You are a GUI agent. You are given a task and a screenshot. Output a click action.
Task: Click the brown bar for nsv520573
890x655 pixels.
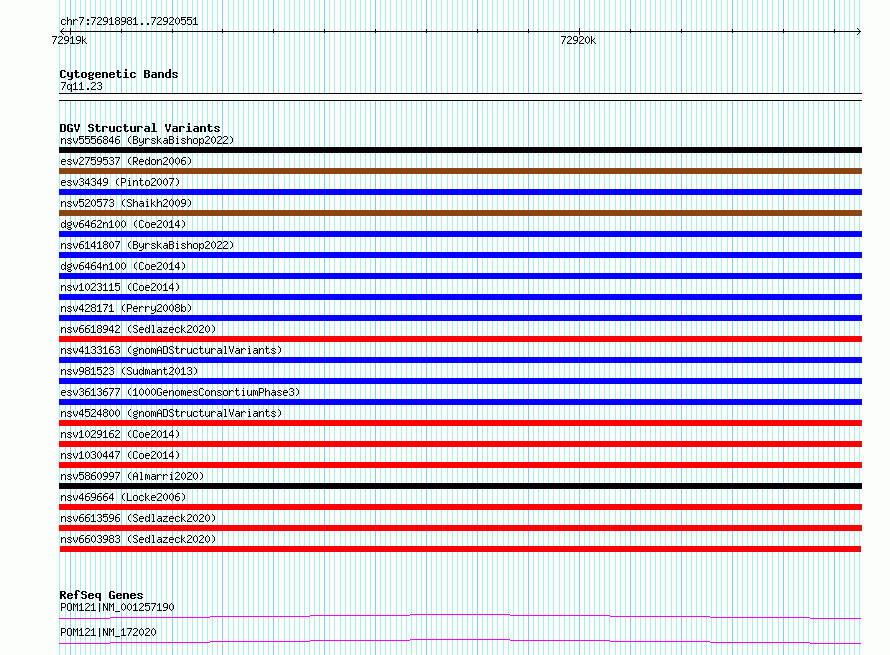pyautogui.click(x=460, y=213)
